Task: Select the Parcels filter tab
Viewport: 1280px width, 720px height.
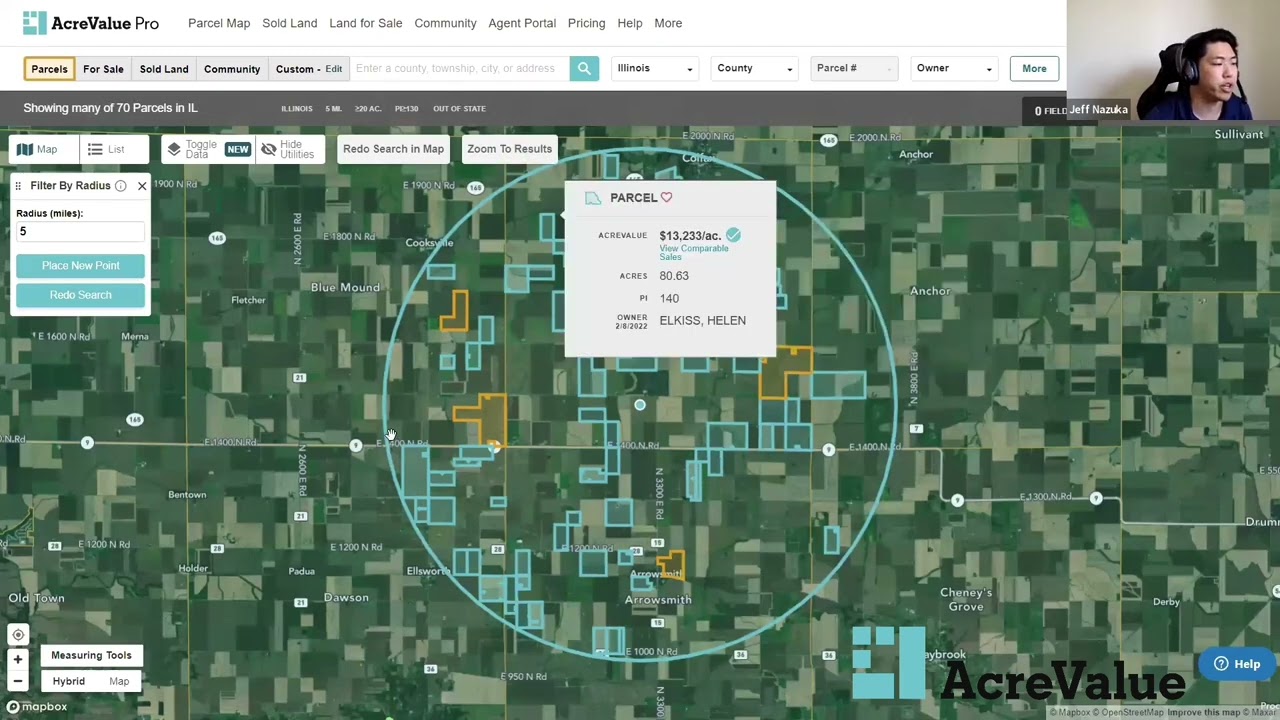Action: (49, 69)
